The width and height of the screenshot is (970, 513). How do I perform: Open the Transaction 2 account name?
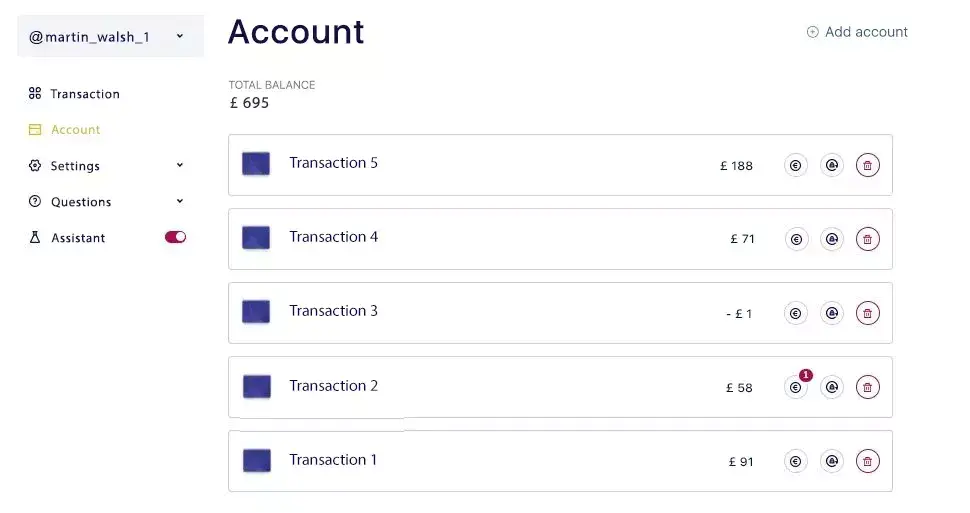(x=333, y=386)
